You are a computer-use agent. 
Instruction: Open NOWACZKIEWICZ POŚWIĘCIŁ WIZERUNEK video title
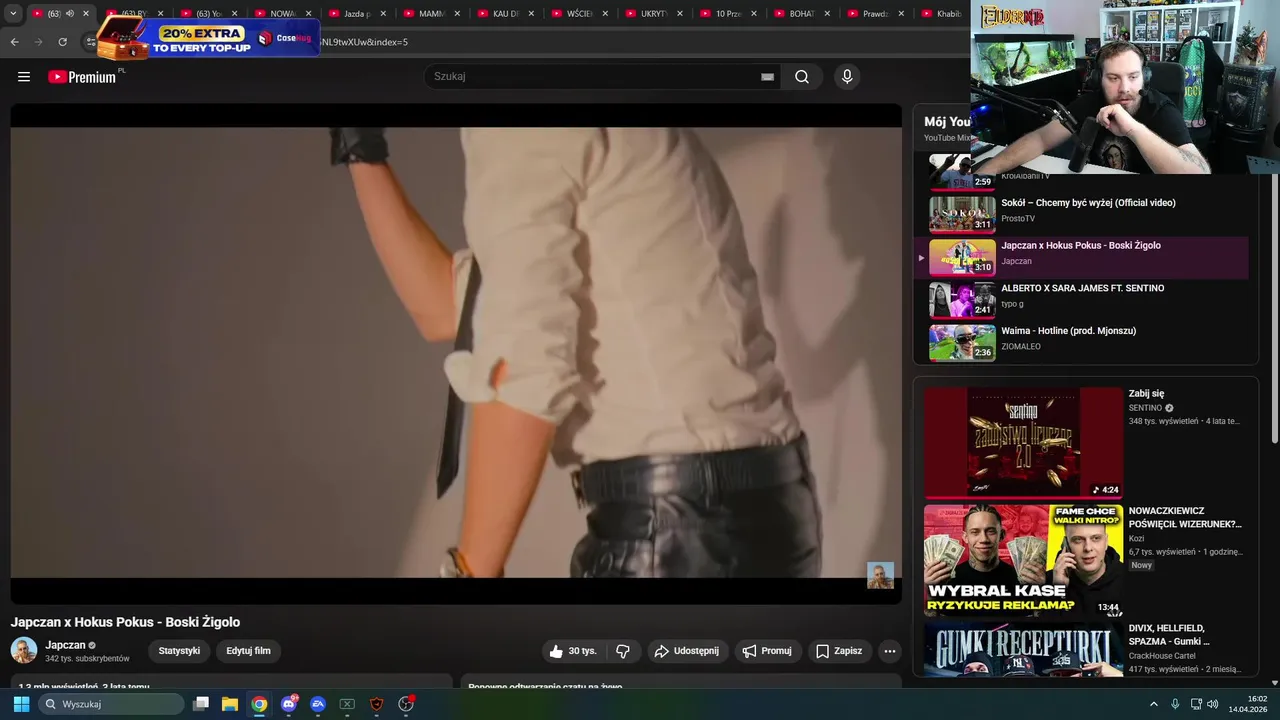(x=1185, y=517)
